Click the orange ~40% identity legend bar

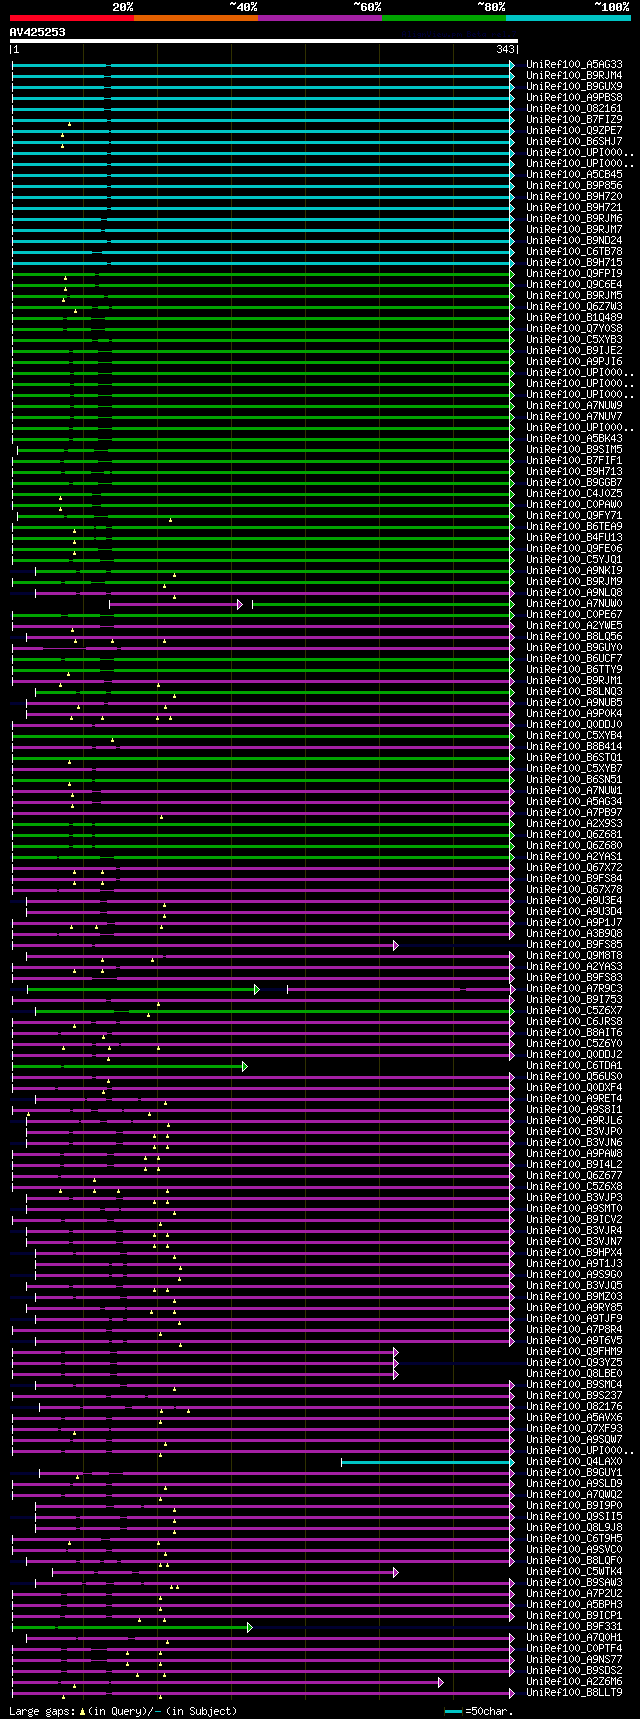tap(196, 18)
